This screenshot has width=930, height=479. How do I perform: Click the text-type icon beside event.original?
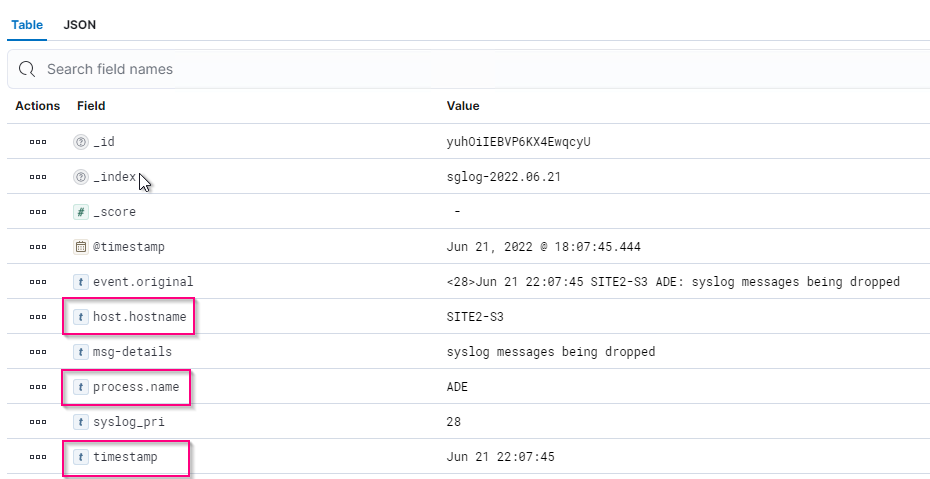81,282
